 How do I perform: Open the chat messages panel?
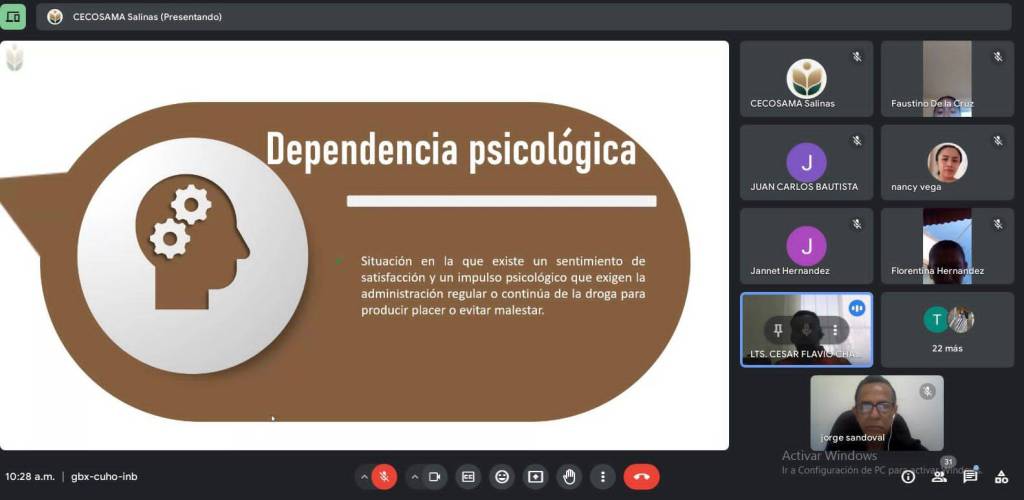point(970,477)
